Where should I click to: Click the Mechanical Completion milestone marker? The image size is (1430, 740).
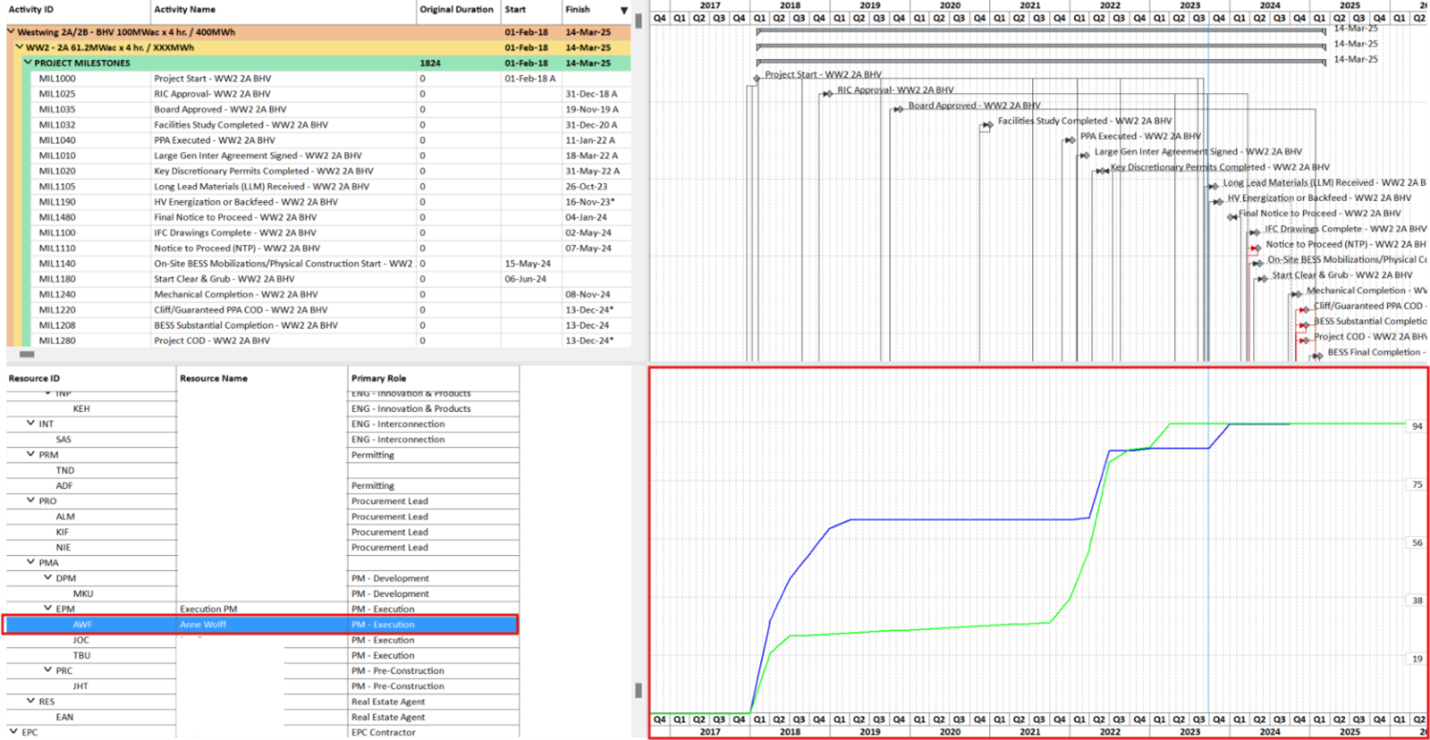point(1298,294)
